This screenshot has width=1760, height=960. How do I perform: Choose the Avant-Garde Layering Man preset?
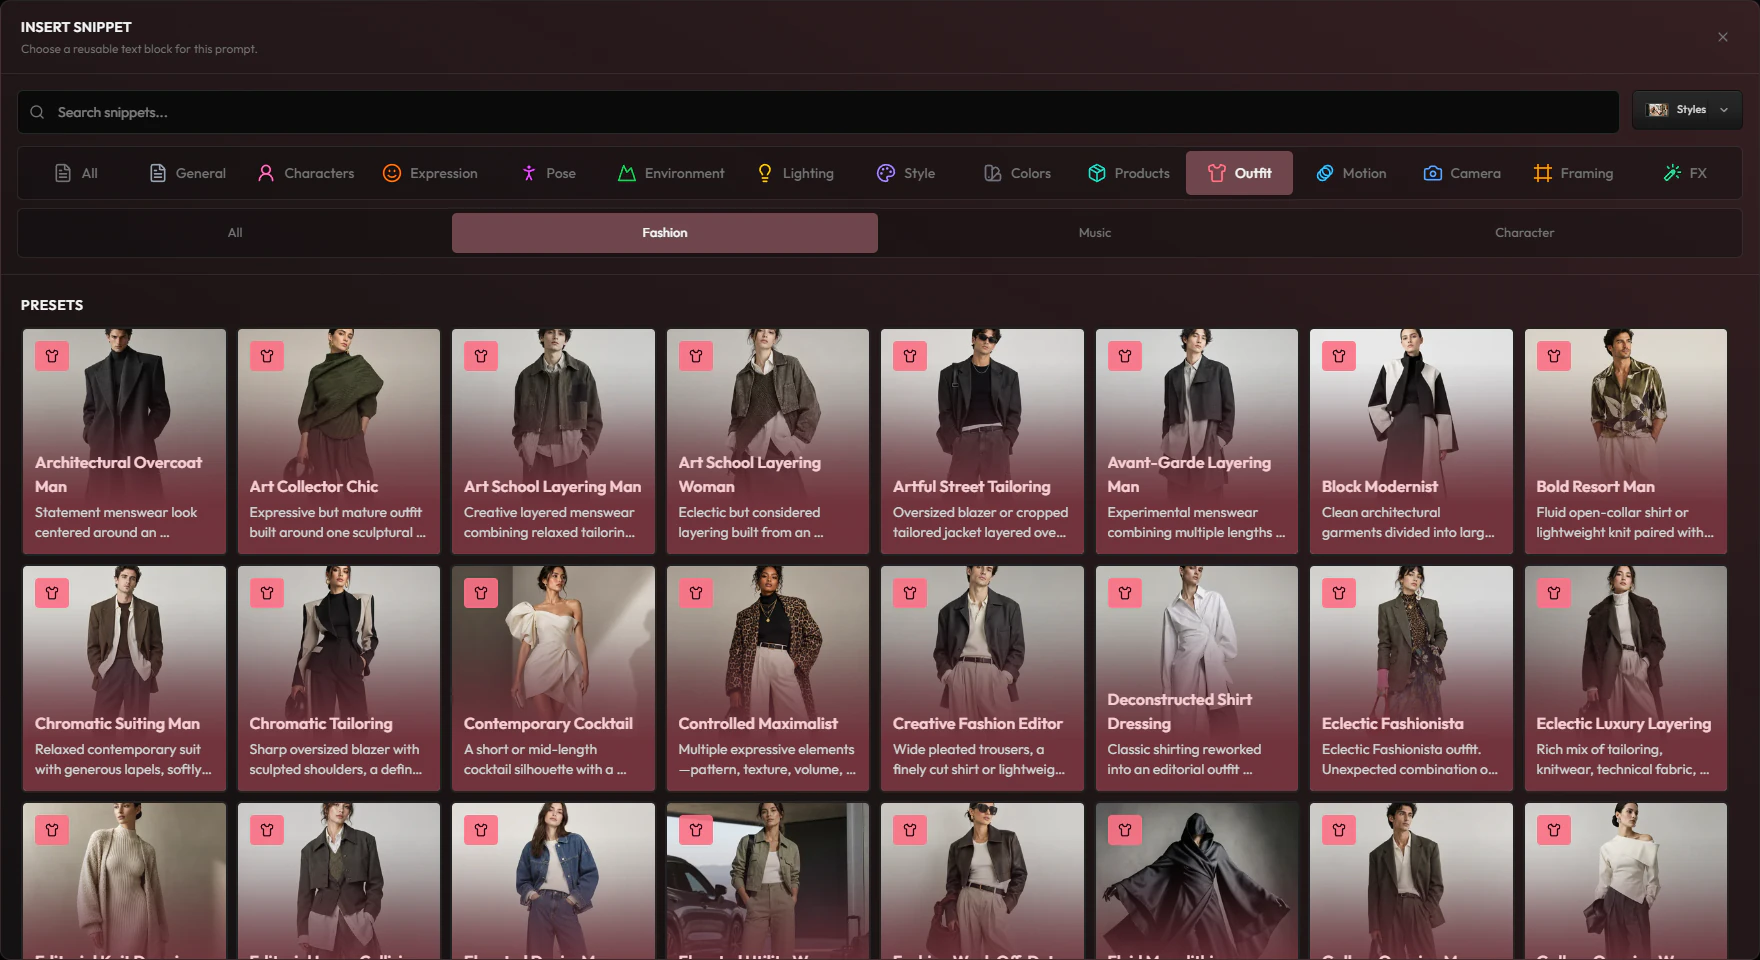1197,441
